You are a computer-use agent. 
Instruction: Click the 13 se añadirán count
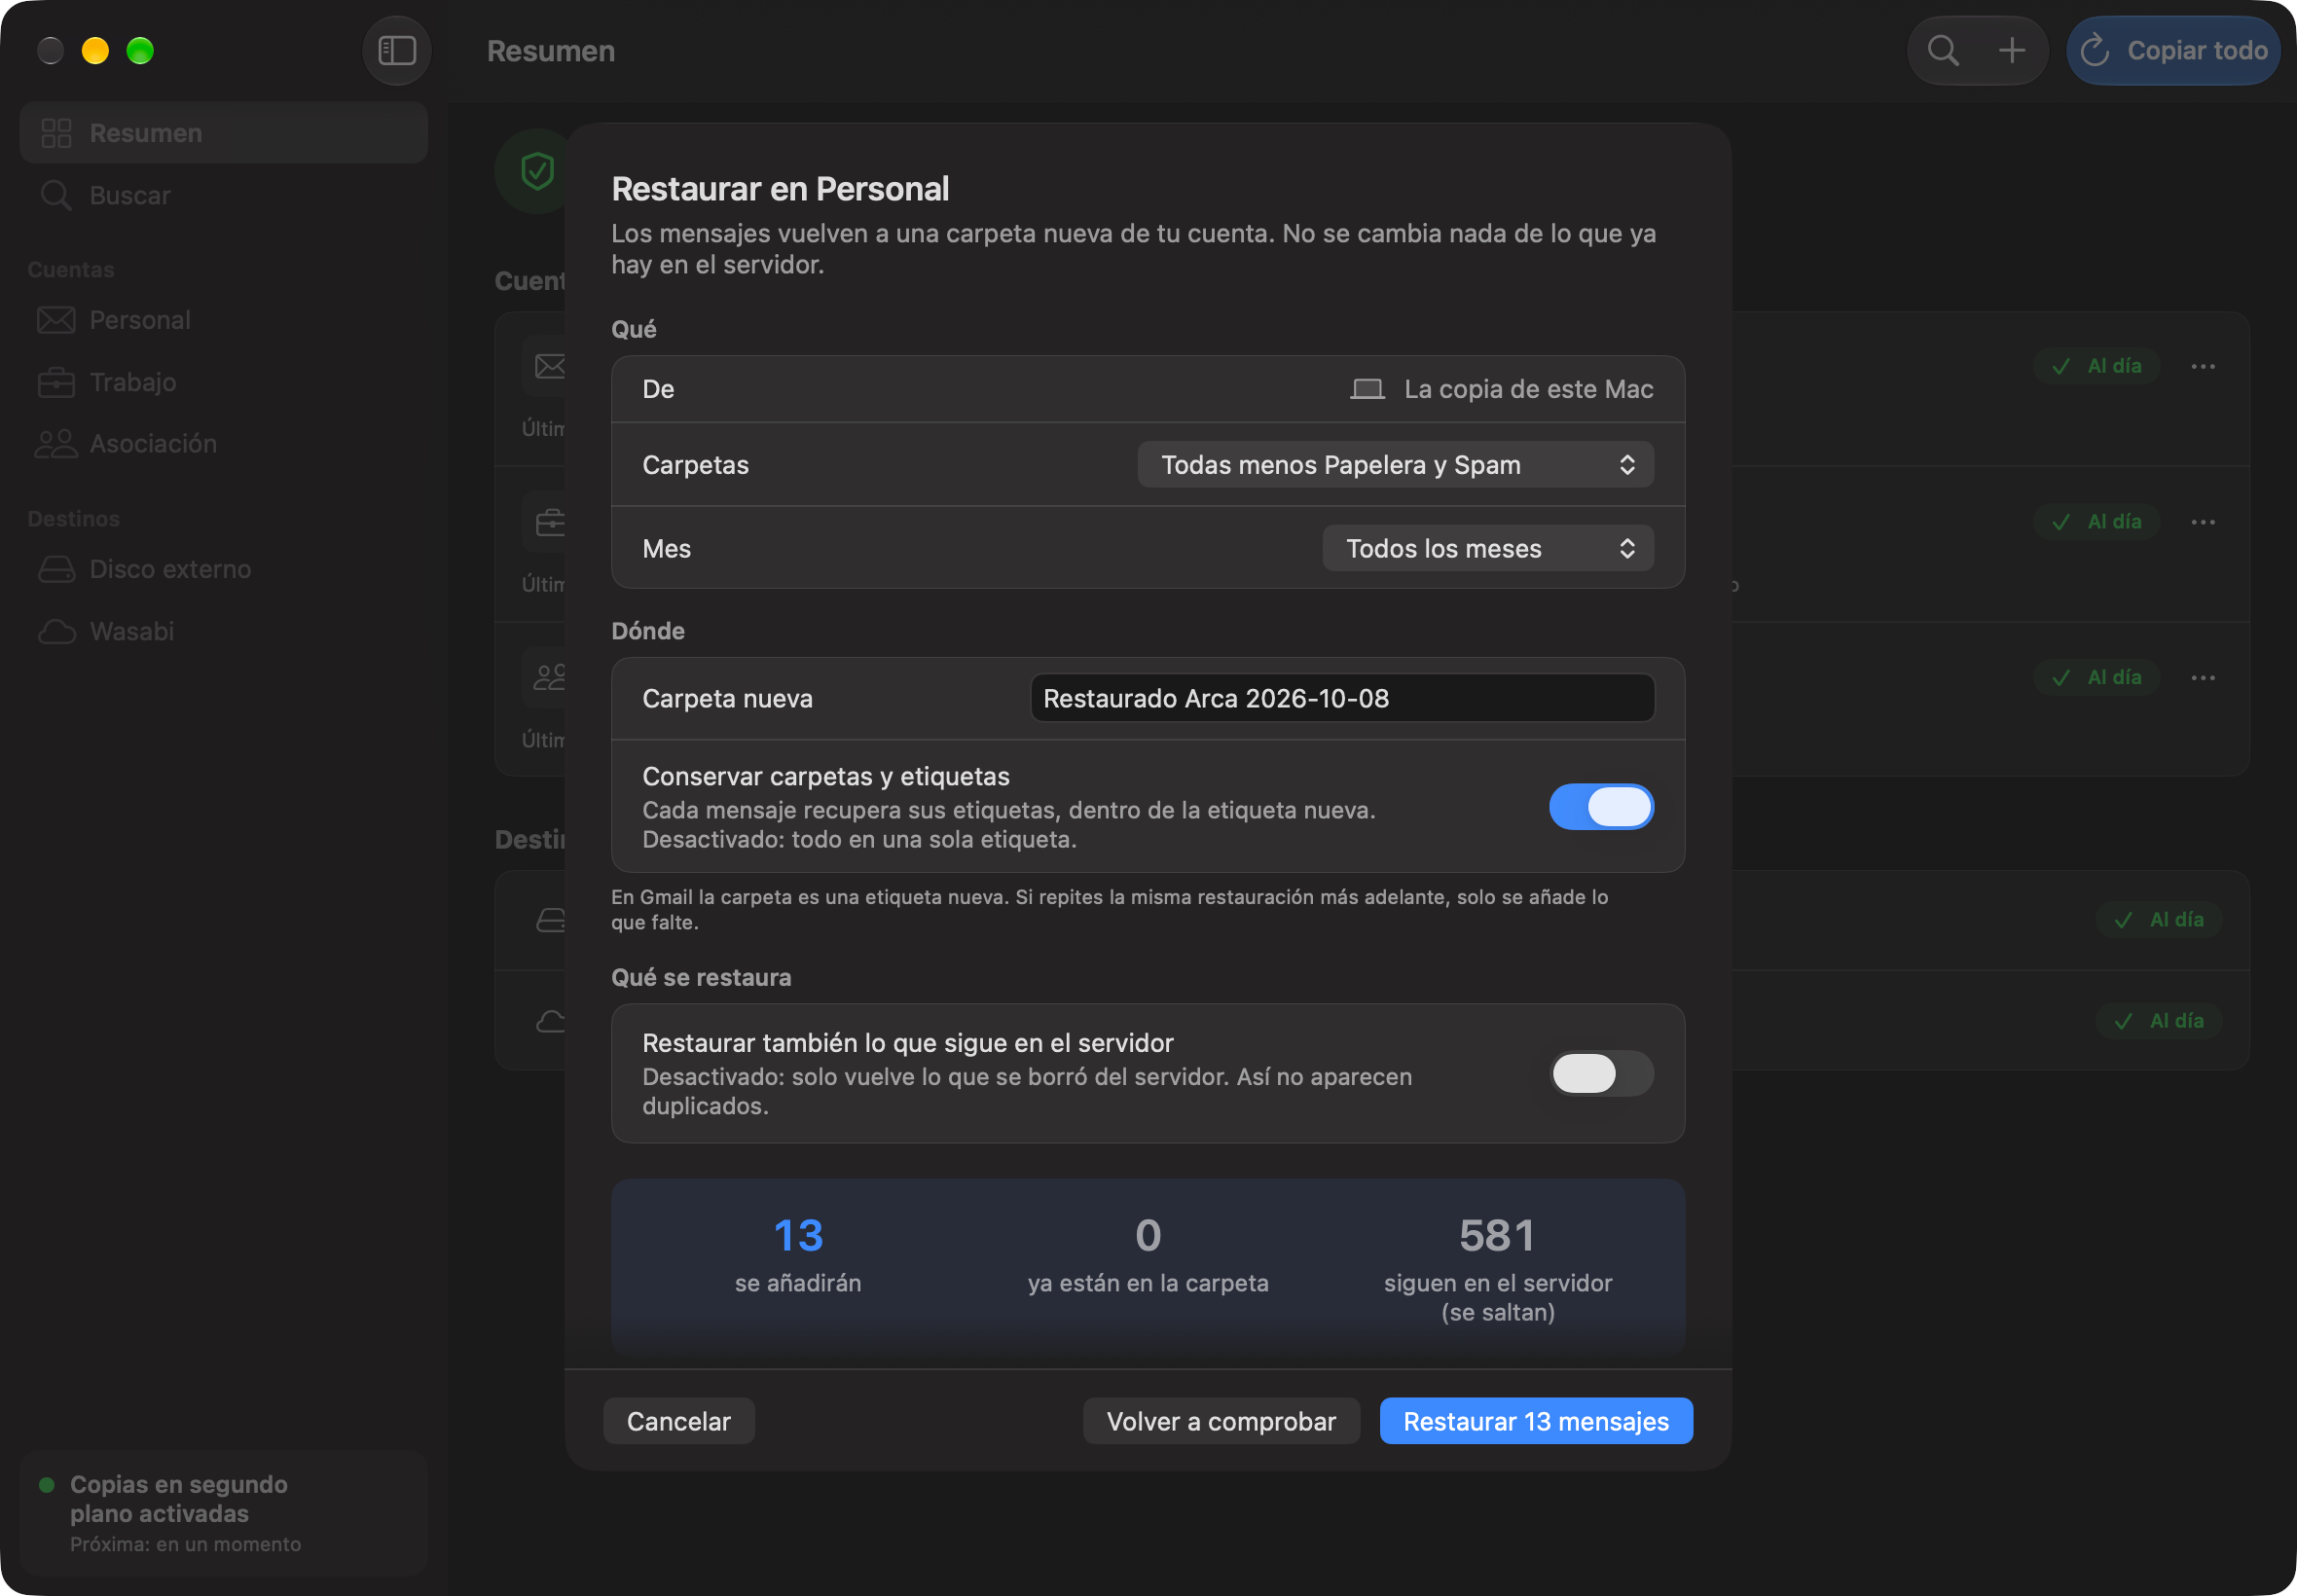click(798, 1254)
